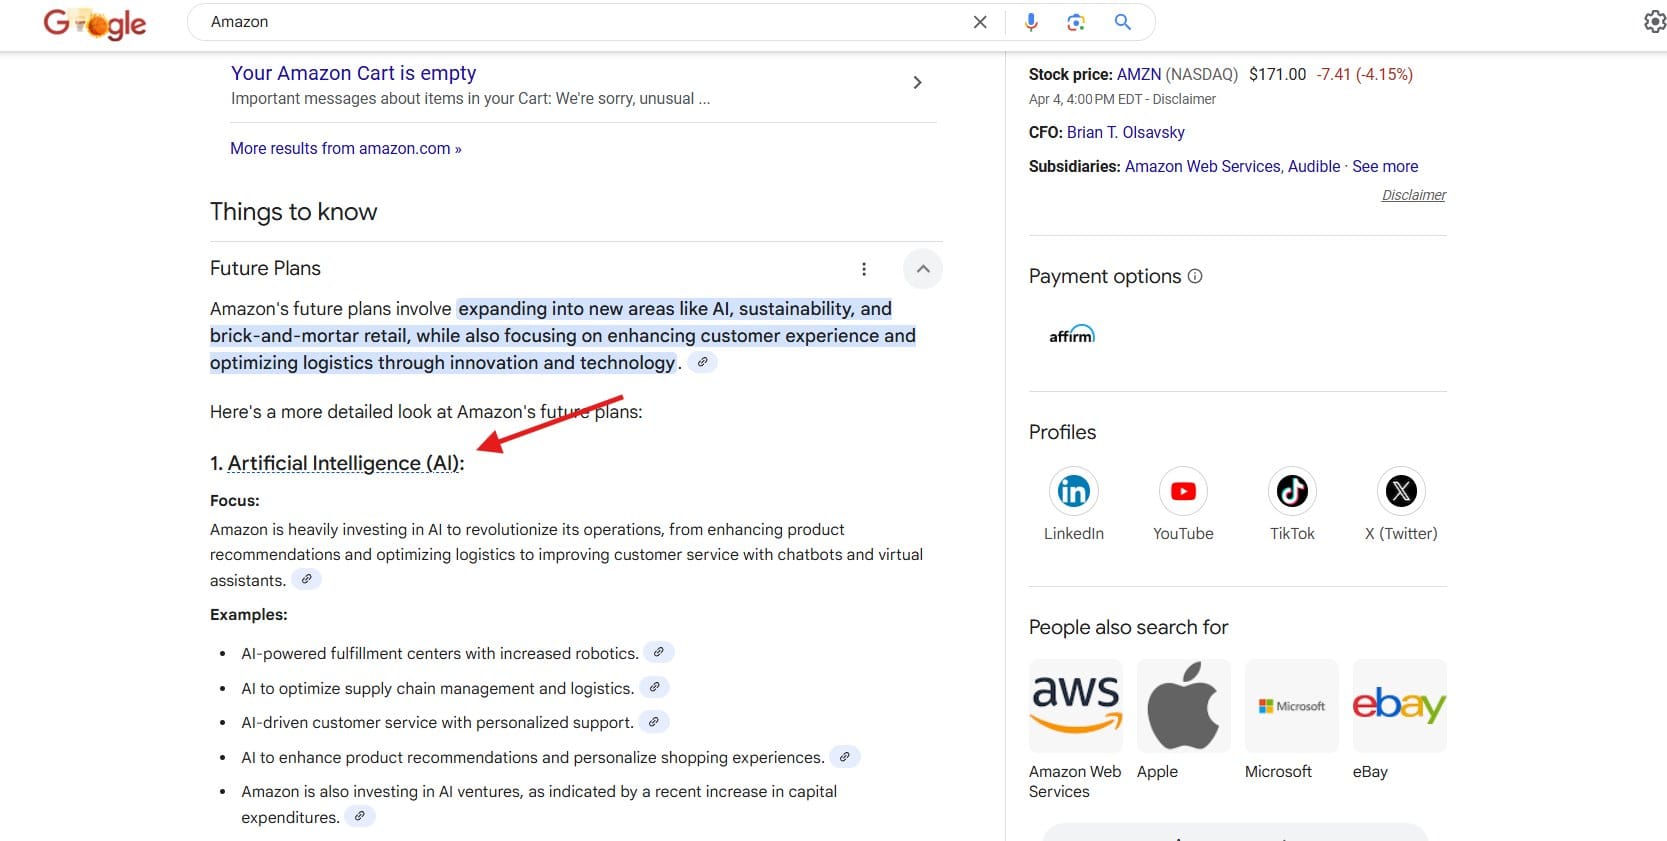Screen dimensions: 1667x841
Task: Collapse the Future Plans section
Action: (923, 269)
